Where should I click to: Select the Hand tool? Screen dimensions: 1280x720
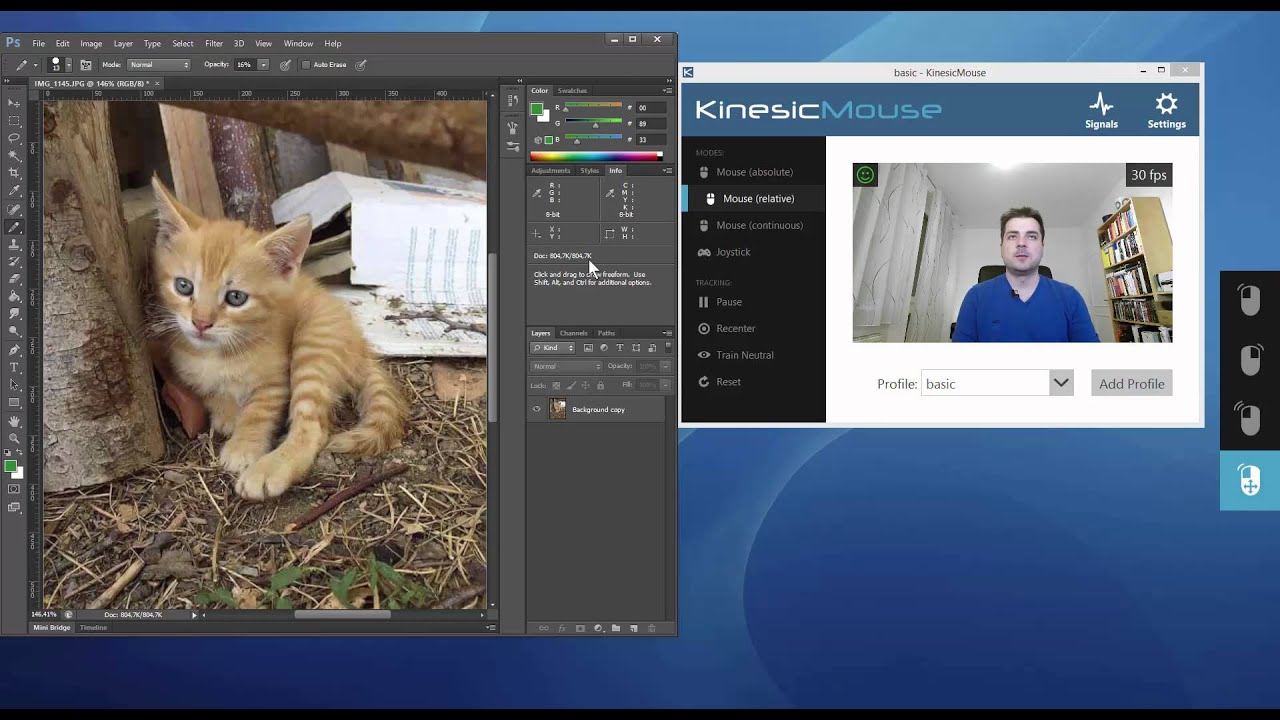point(14,419)
